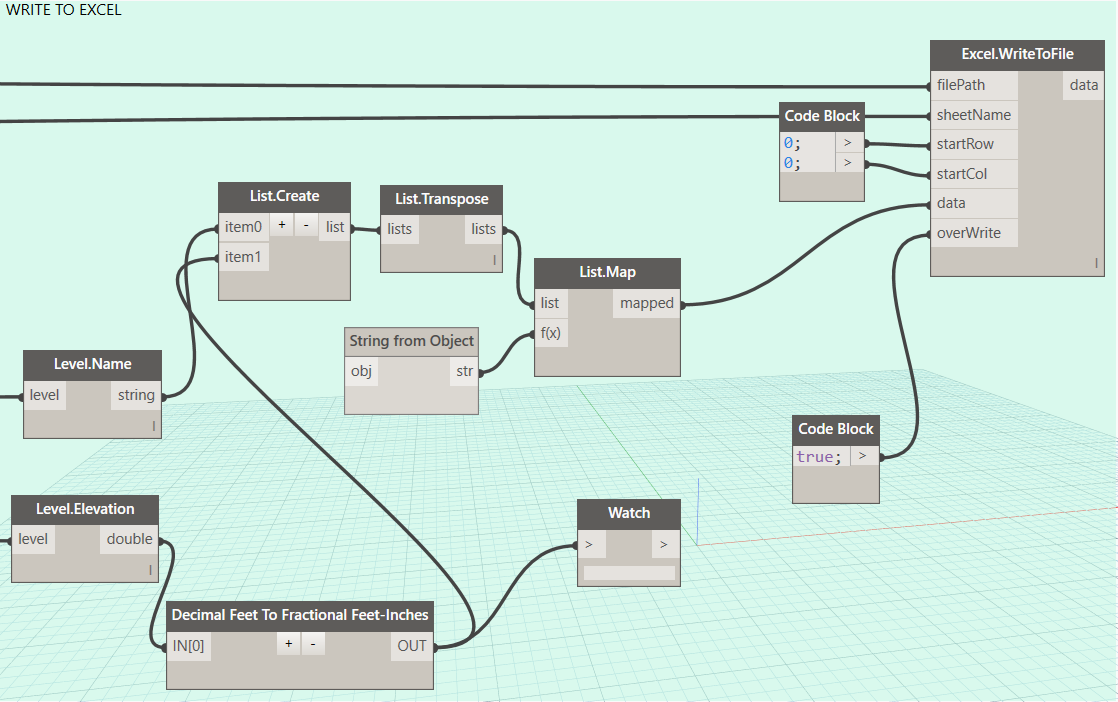Click the output port beside true;
This screenshot has height=702, width=1118.
[863, 456]
